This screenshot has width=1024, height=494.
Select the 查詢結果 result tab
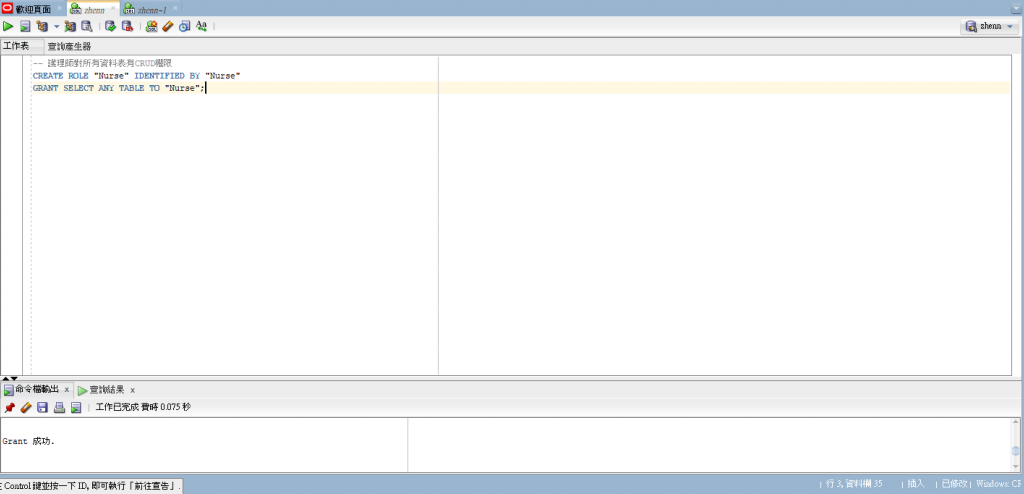click(x=106, y=390)
